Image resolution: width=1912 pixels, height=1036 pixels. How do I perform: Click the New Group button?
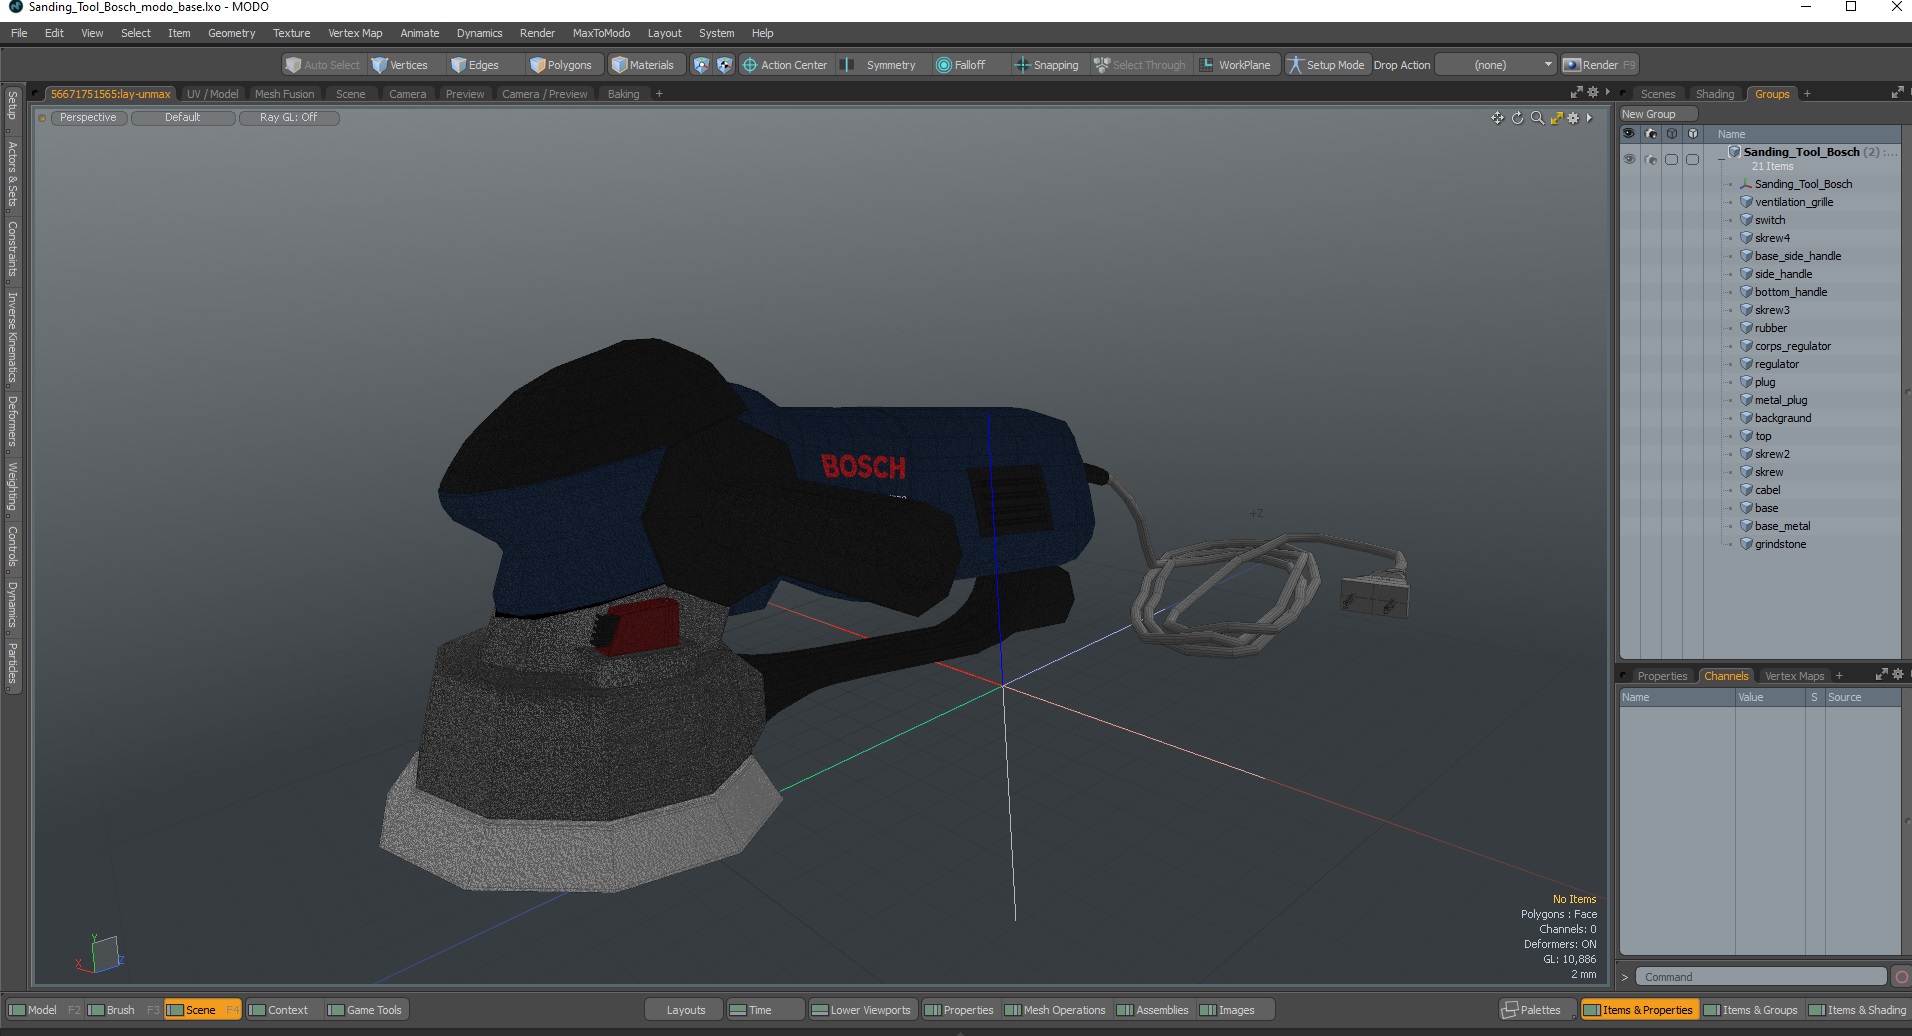[1658, 114]
